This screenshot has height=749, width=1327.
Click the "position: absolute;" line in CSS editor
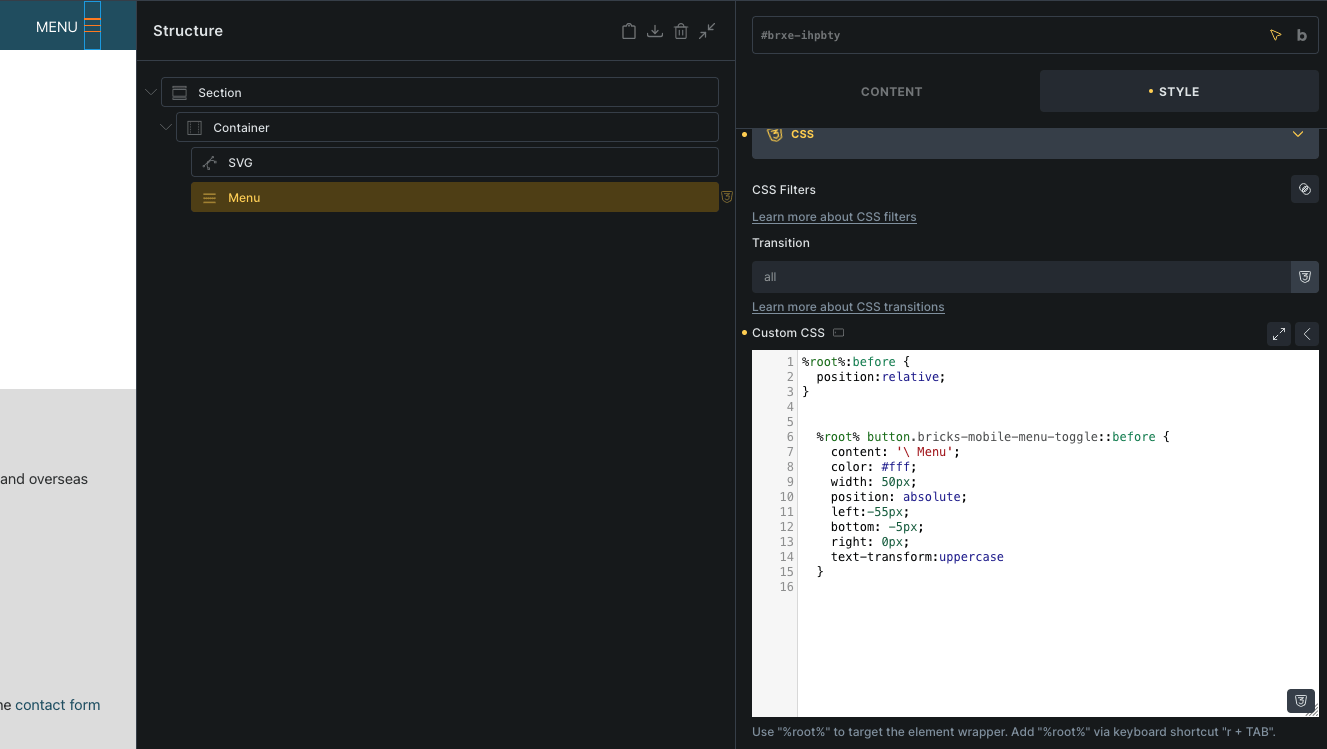[x=899, y=497]
